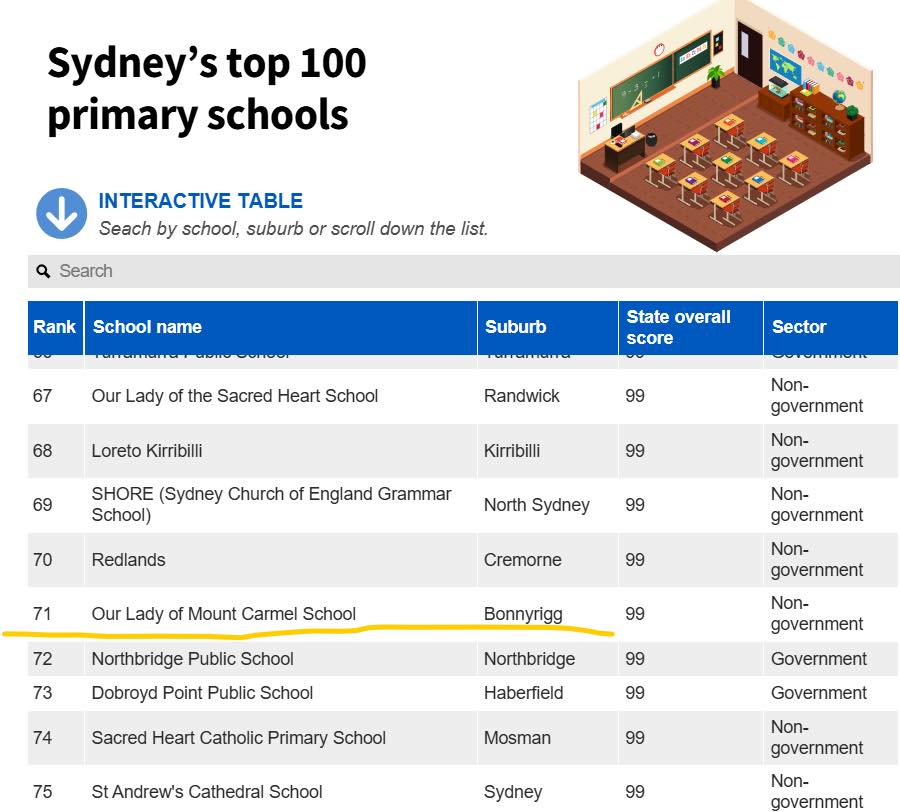Click rank number 71
The height and width of the screenshot is (812, 900).
pos(42,614)
